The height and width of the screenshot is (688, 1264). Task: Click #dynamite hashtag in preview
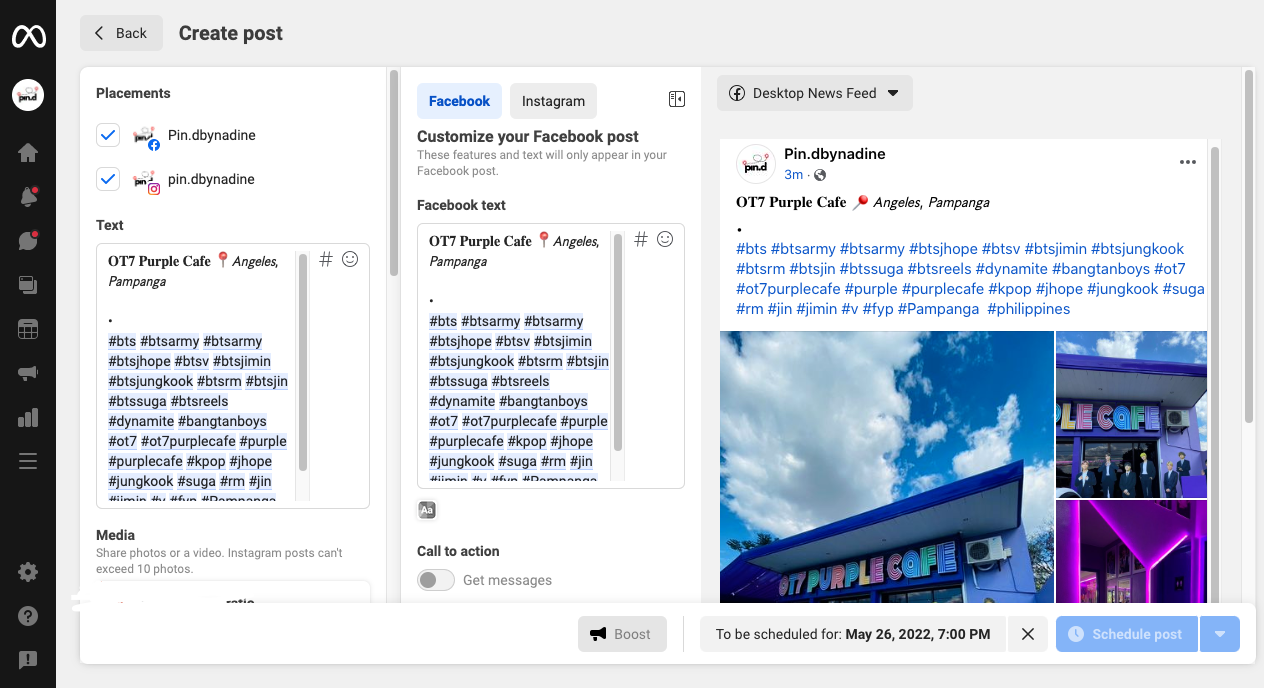click(x=1012, y=269)
